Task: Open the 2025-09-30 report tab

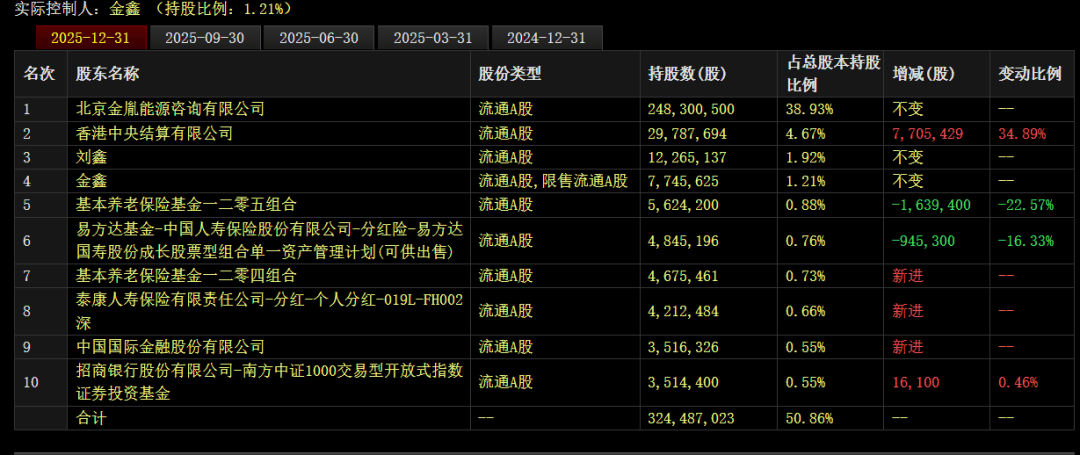Action: pos(205,38)
